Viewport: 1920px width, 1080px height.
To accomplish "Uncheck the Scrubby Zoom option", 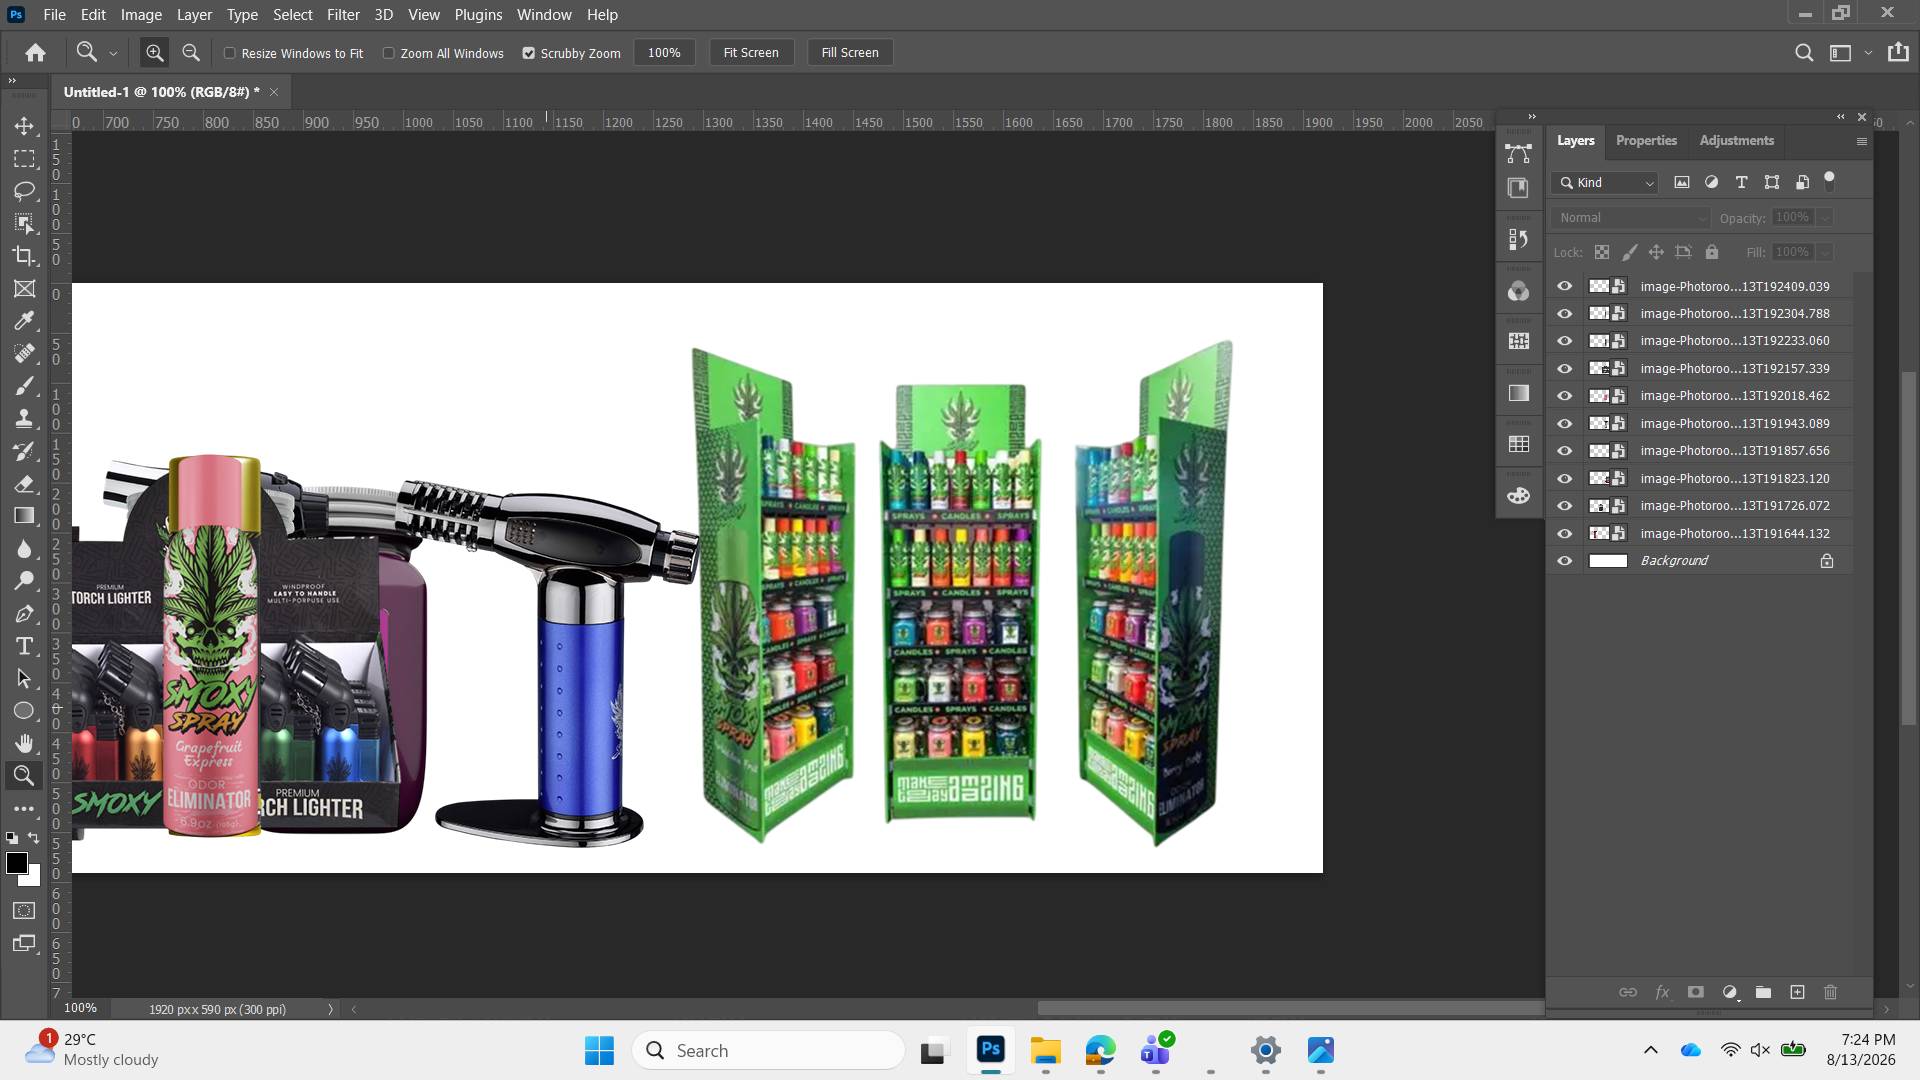I will pyautogui.click(x=529, y=53).
